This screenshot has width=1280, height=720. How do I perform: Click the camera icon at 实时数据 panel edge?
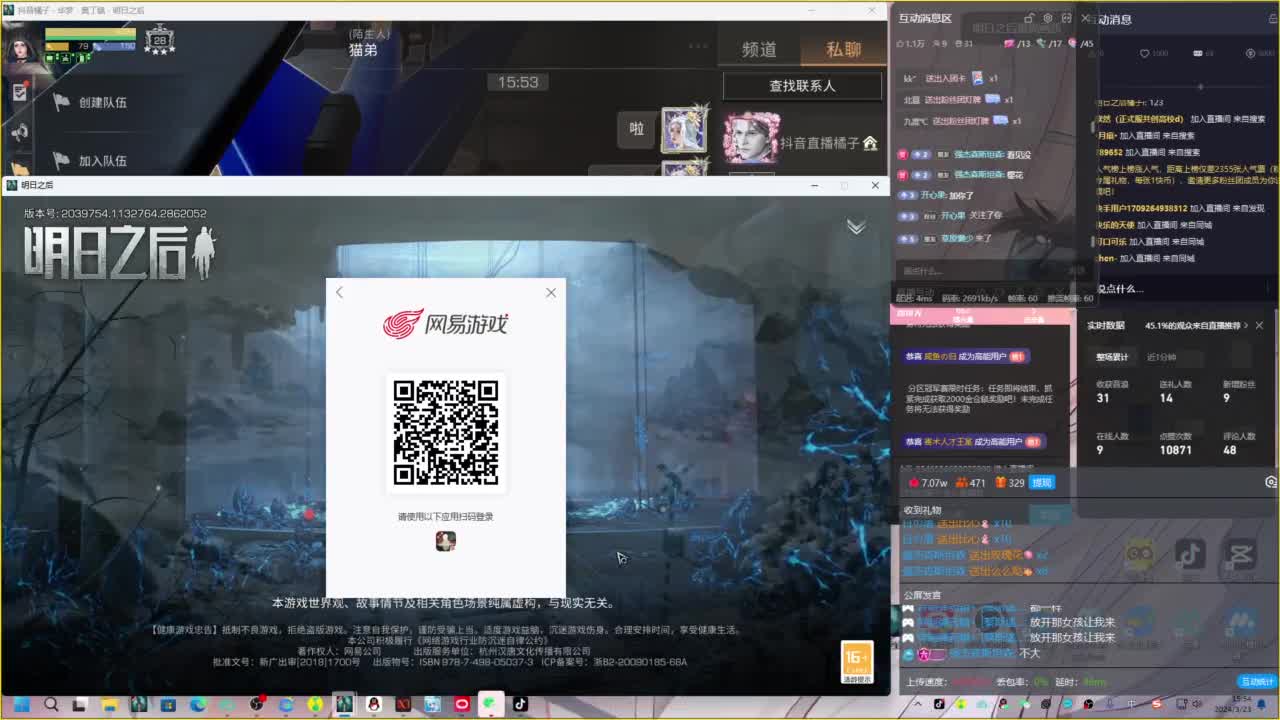click(1270, 482)
